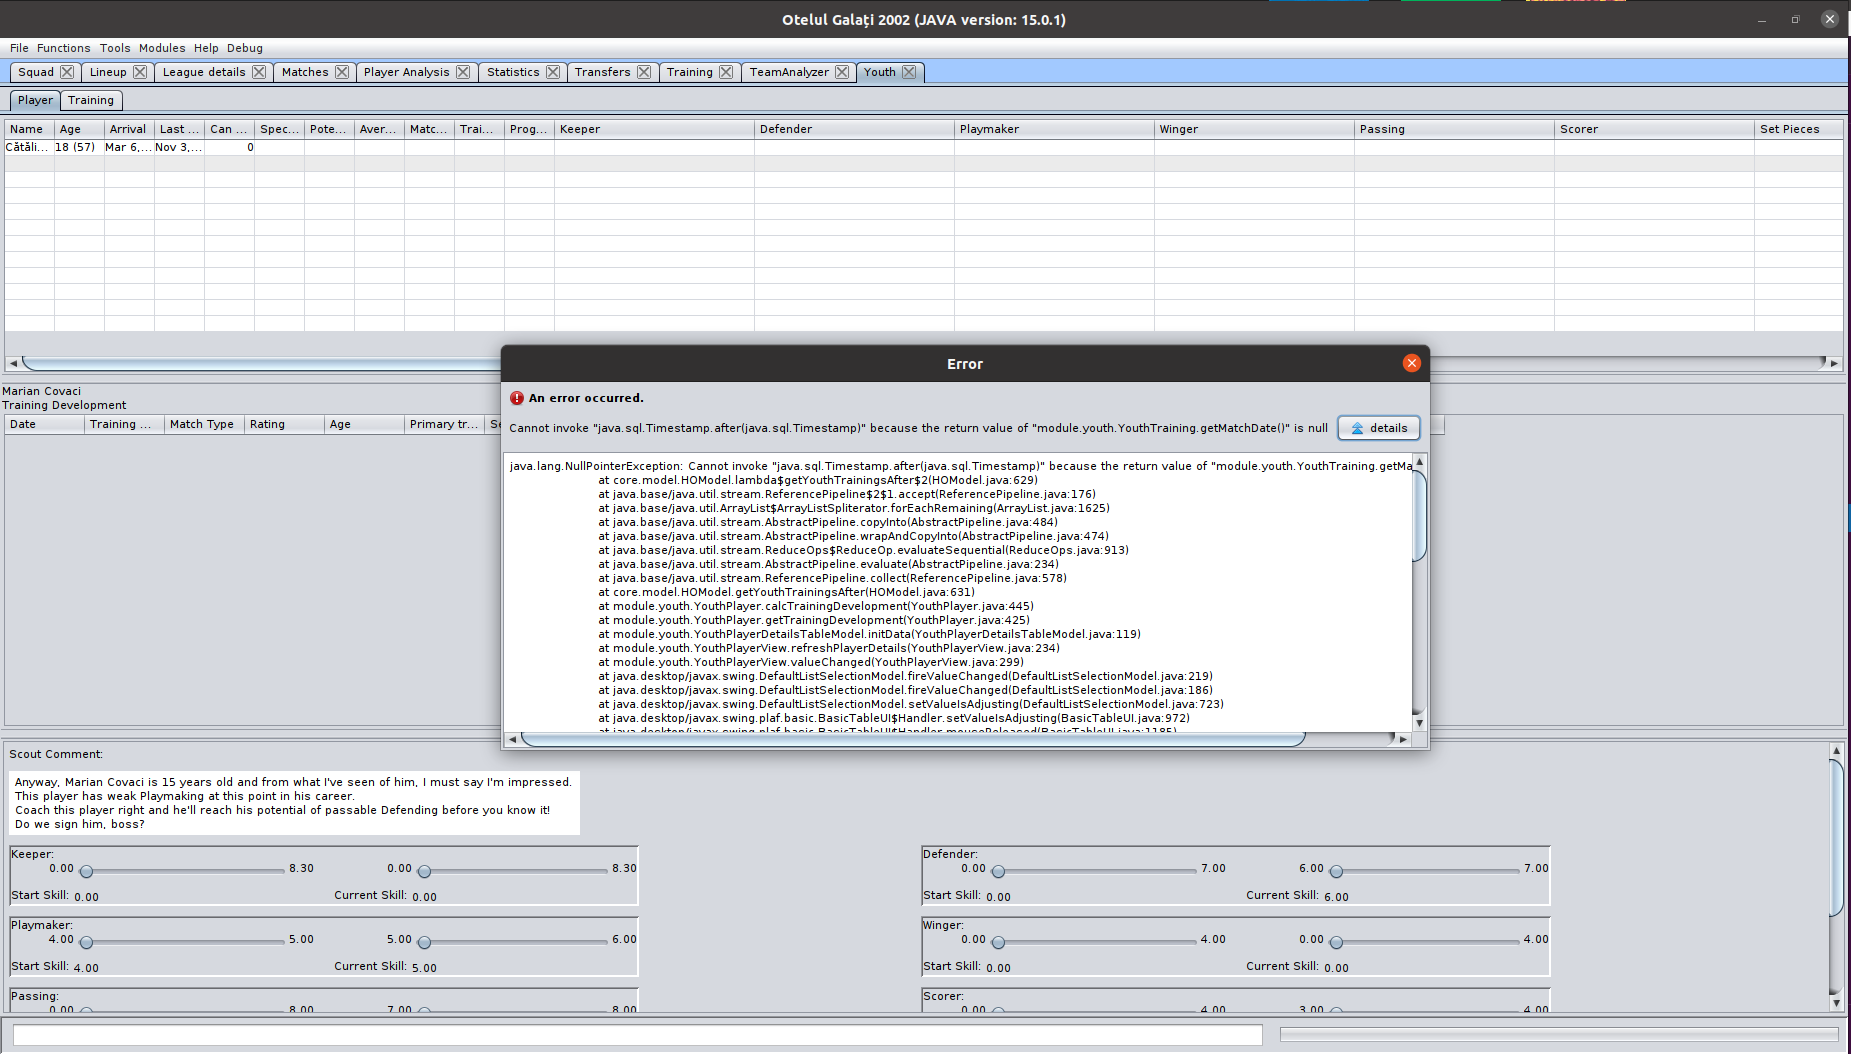Sort players by clicking the Name column header

27,128
